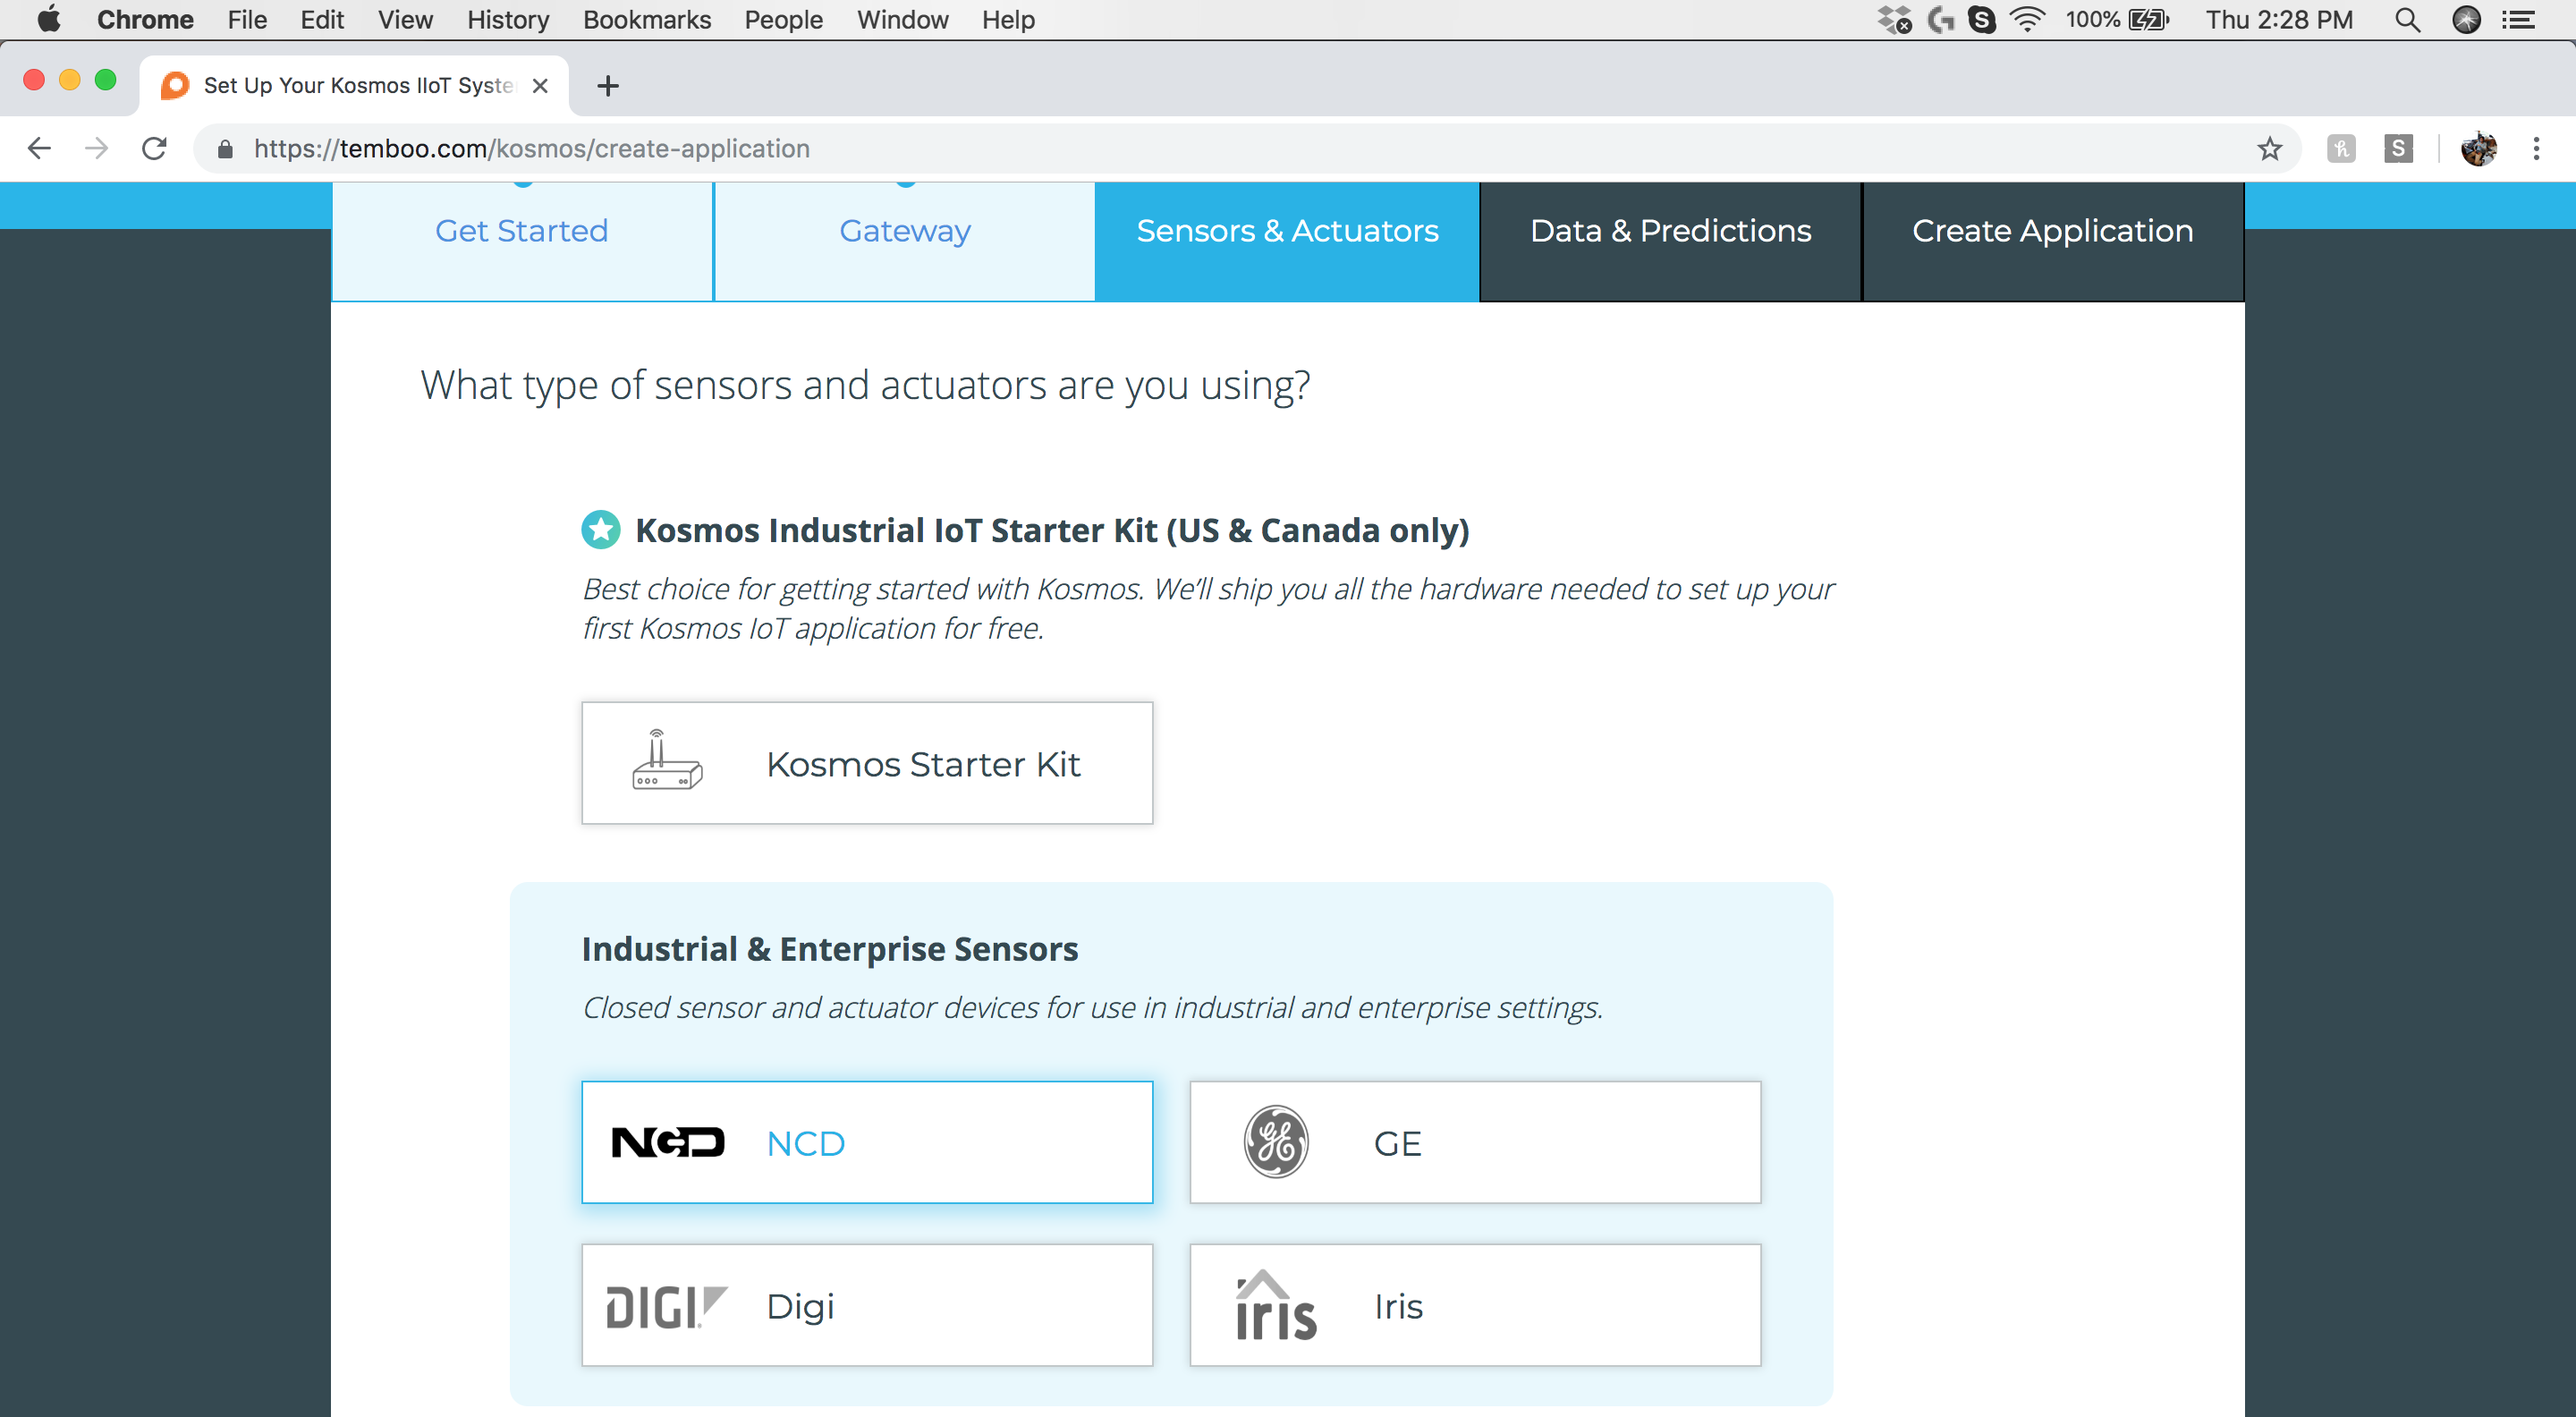This screenshot has width=2576, height=1417.
Task: Click the grey extension icon beside the star
Action: (x=2341, y=149)
